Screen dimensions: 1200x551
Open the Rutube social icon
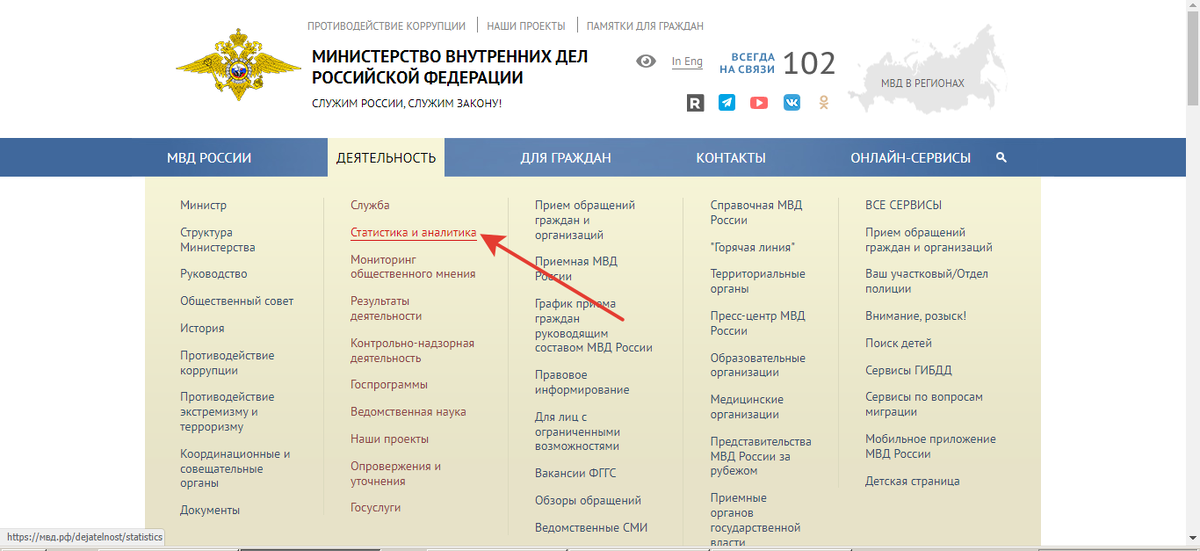(x=695, y=102)
